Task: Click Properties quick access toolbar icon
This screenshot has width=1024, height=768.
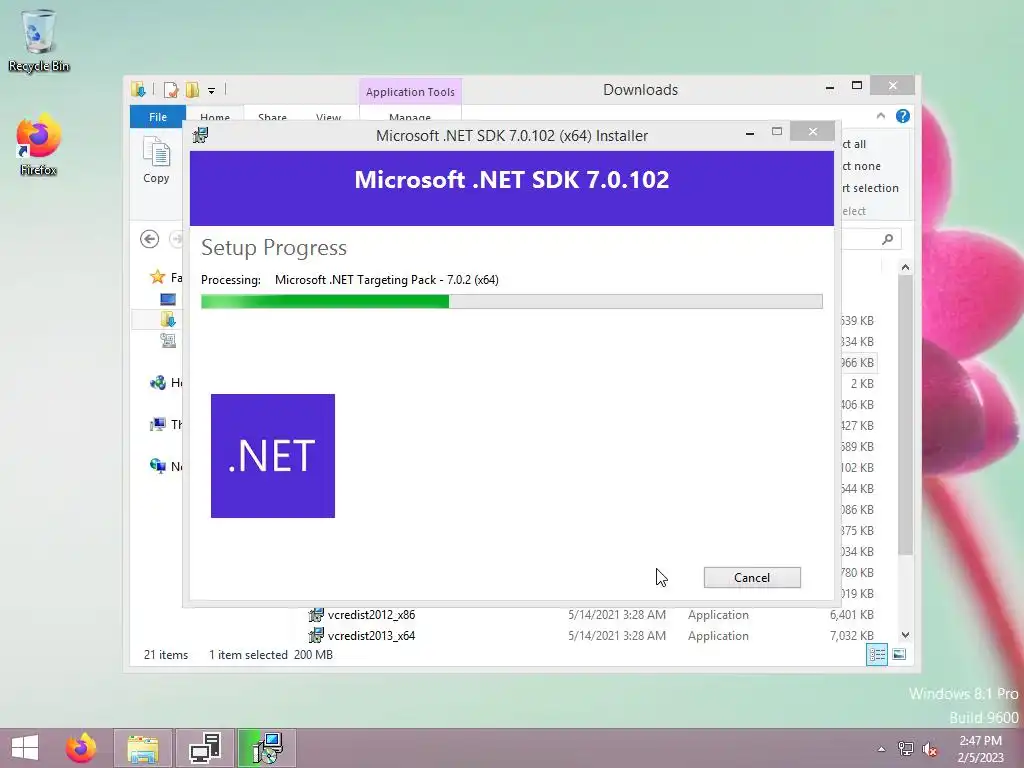Action: (171, 89)
